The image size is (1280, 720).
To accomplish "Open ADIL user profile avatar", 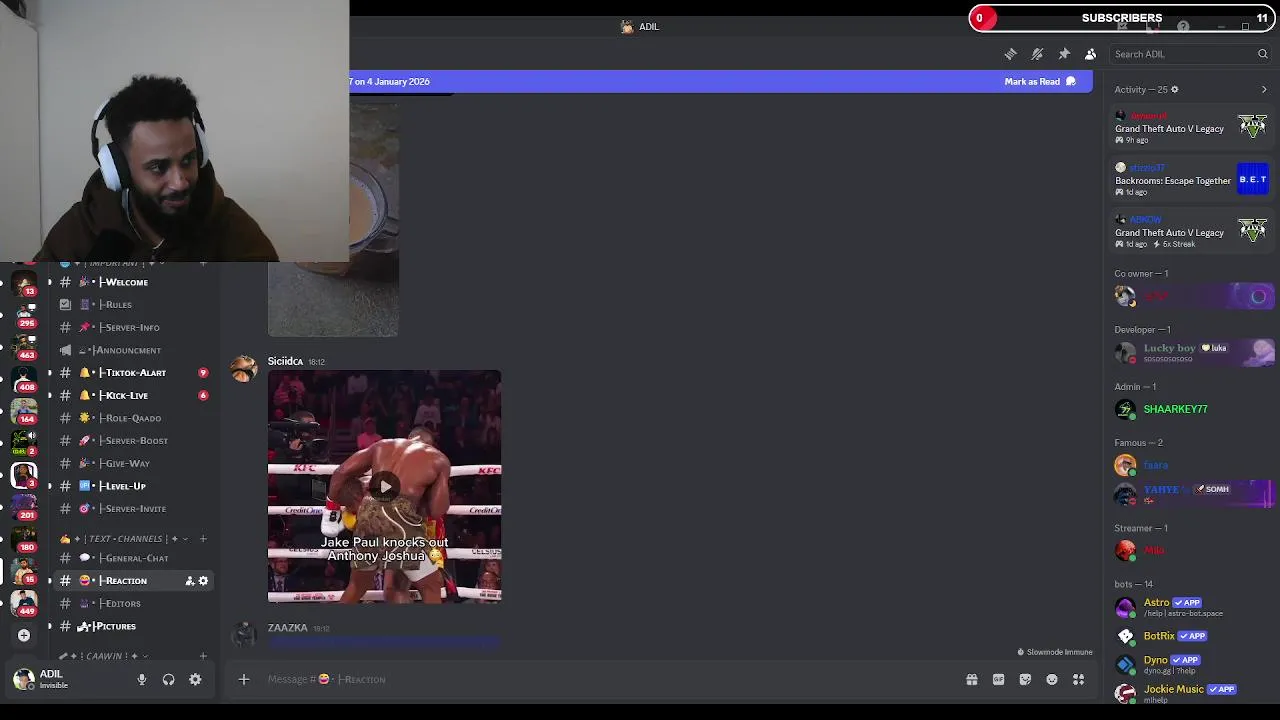I will coord(23,679).
